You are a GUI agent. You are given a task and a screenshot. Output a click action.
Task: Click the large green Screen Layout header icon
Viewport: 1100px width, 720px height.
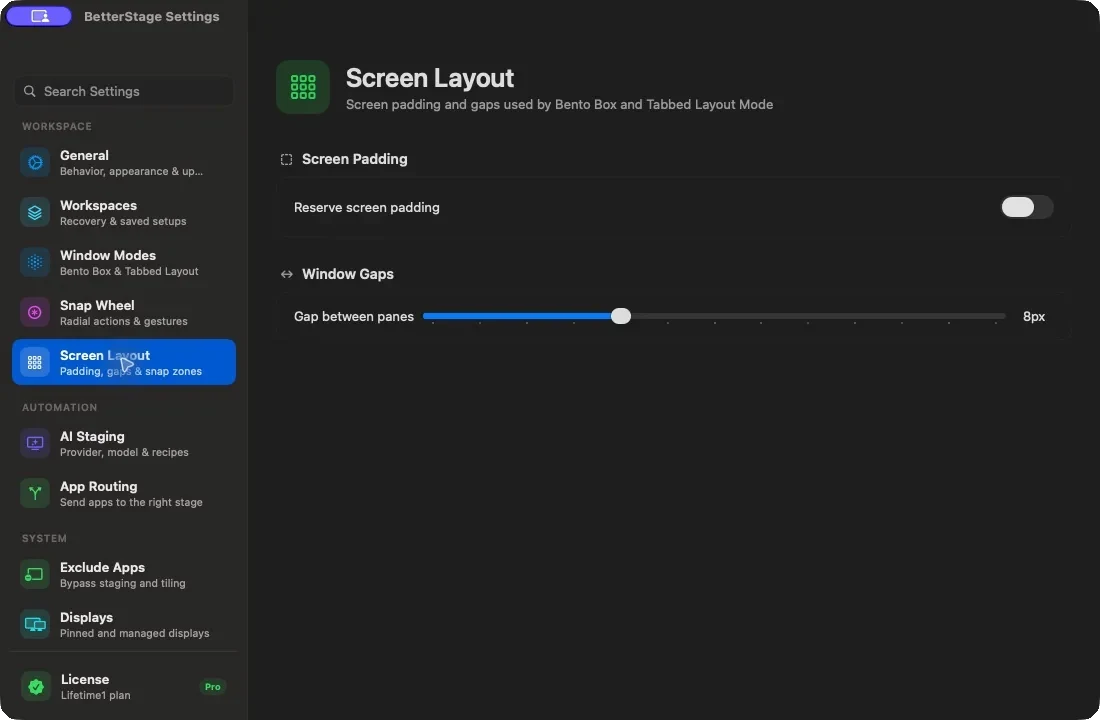[303, 87]
